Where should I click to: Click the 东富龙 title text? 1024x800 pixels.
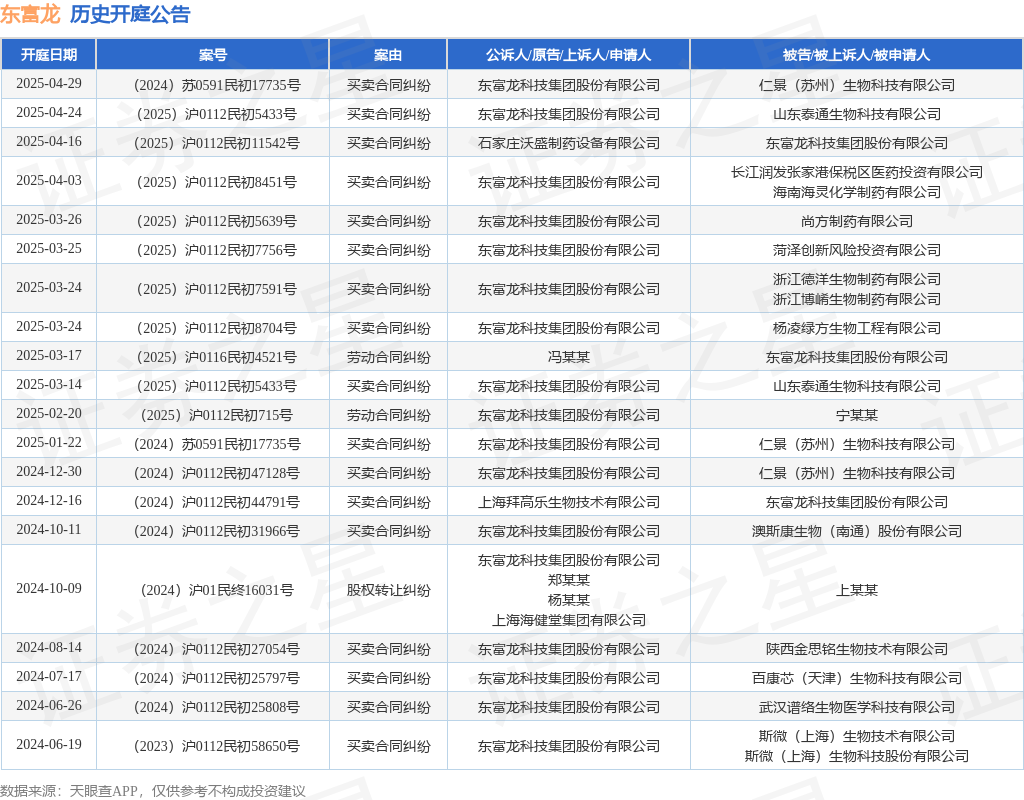30,14
